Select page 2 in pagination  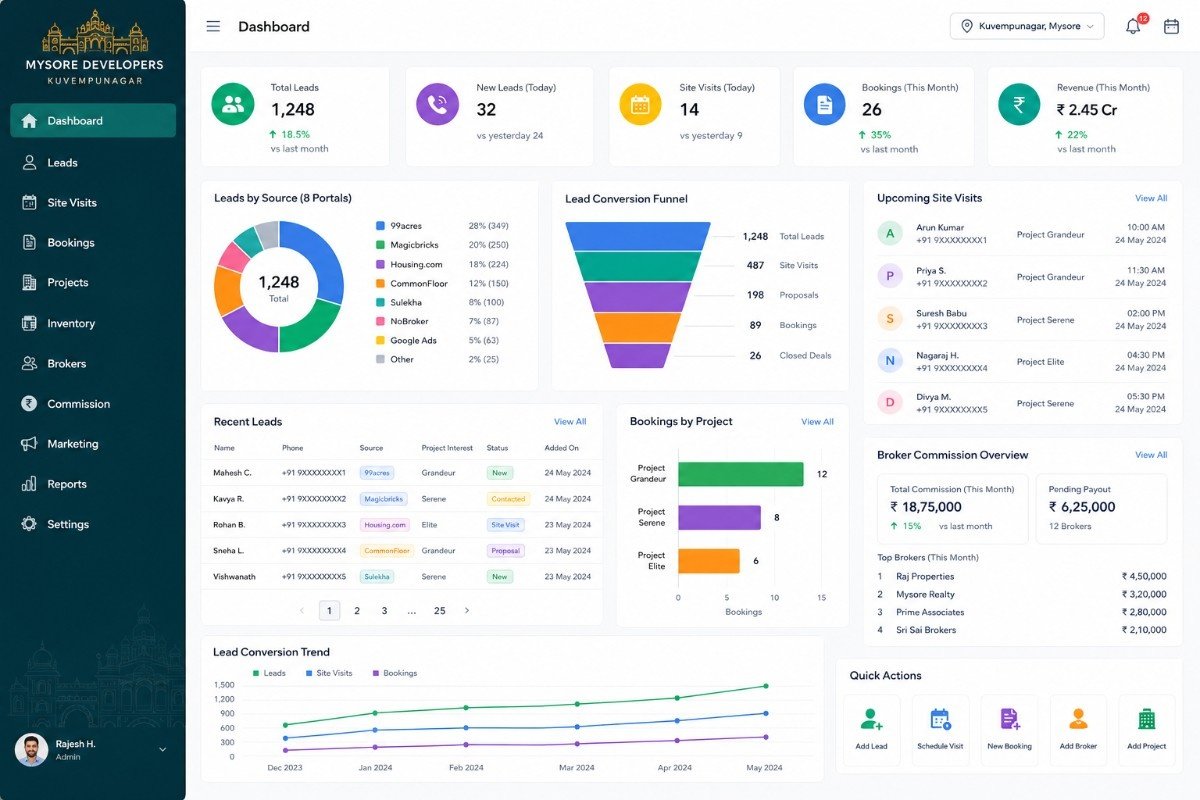point(357,610)
